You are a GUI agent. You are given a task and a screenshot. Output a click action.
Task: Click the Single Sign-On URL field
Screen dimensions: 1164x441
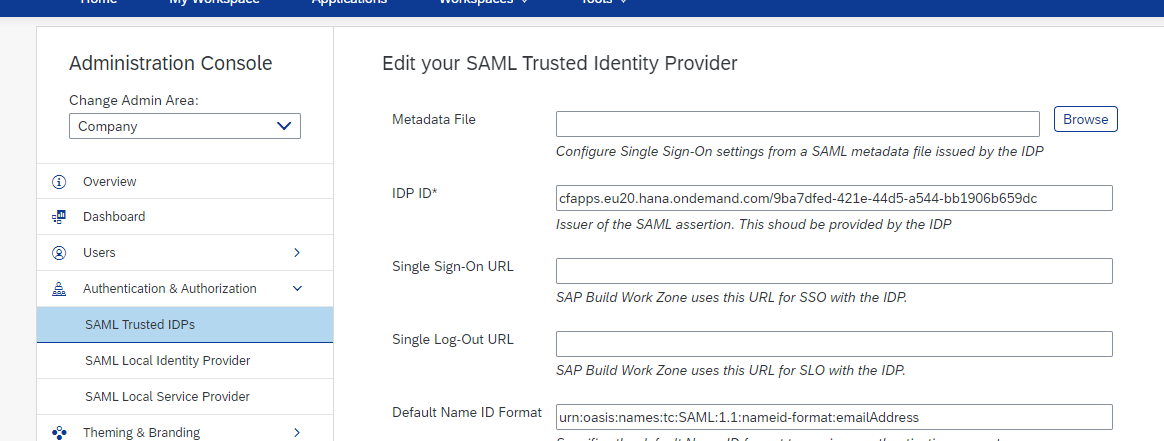(834, 271)
